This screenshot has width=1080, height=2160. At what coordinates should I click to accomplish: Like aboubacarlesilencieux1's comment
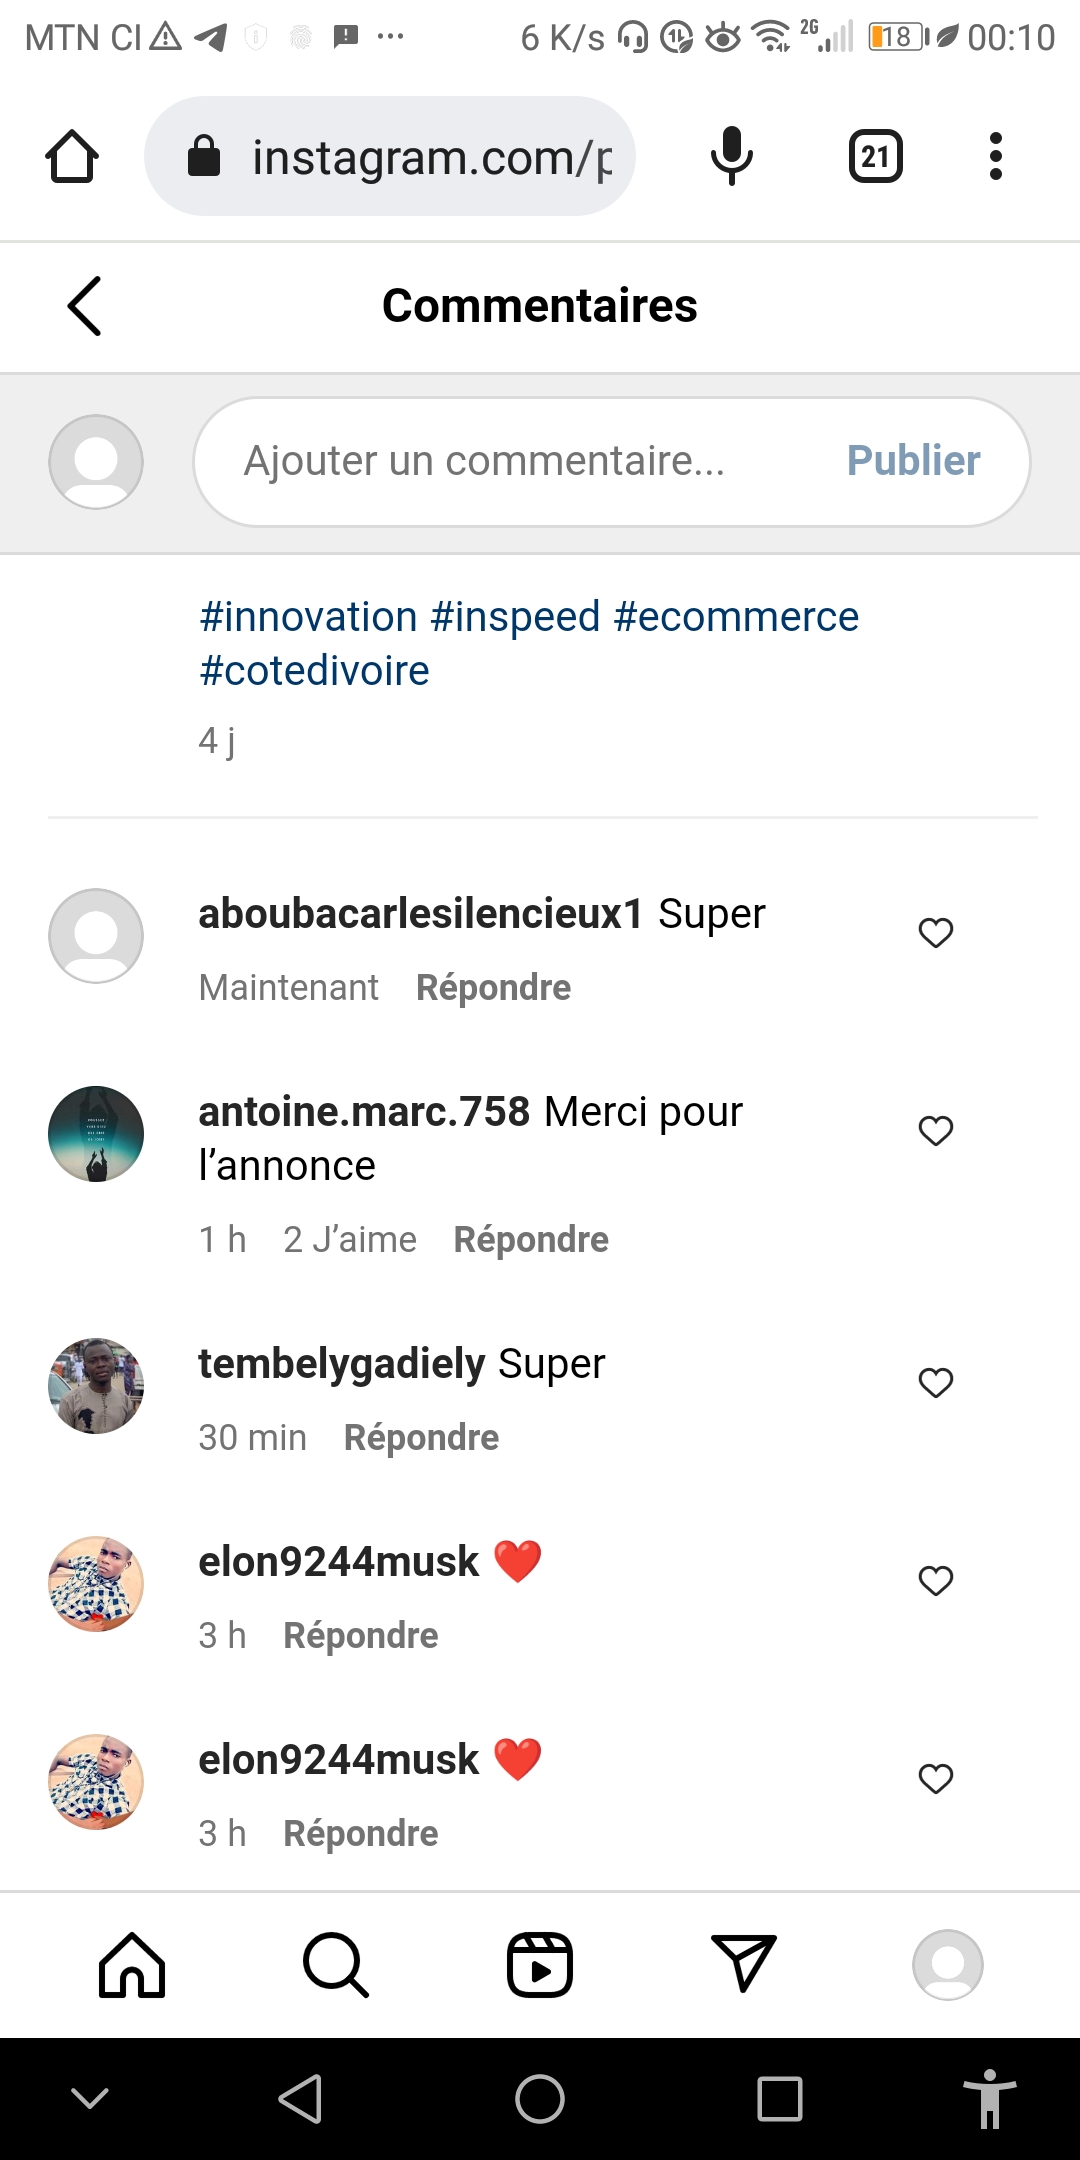(935, 932)
